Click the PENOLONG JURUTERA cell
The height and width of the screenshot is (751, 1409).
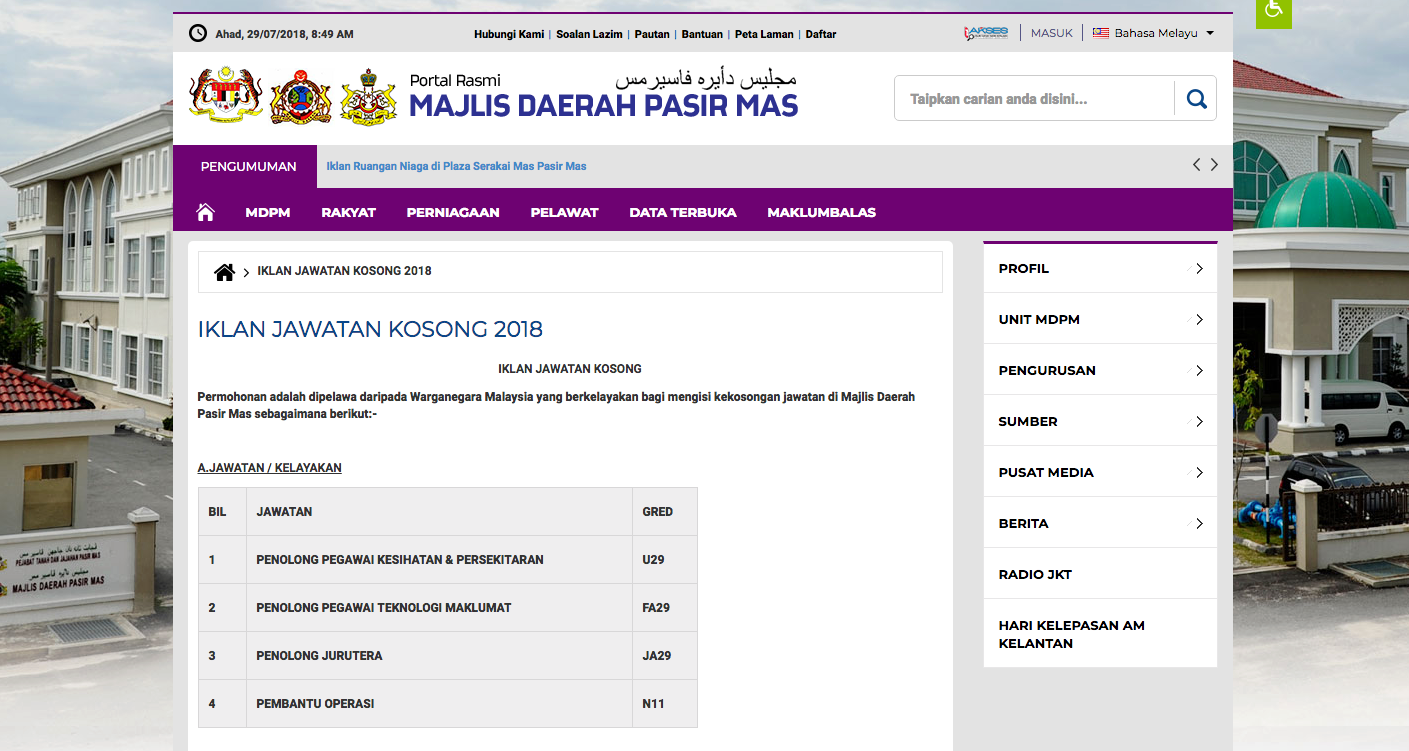click(x=439, y=656)
